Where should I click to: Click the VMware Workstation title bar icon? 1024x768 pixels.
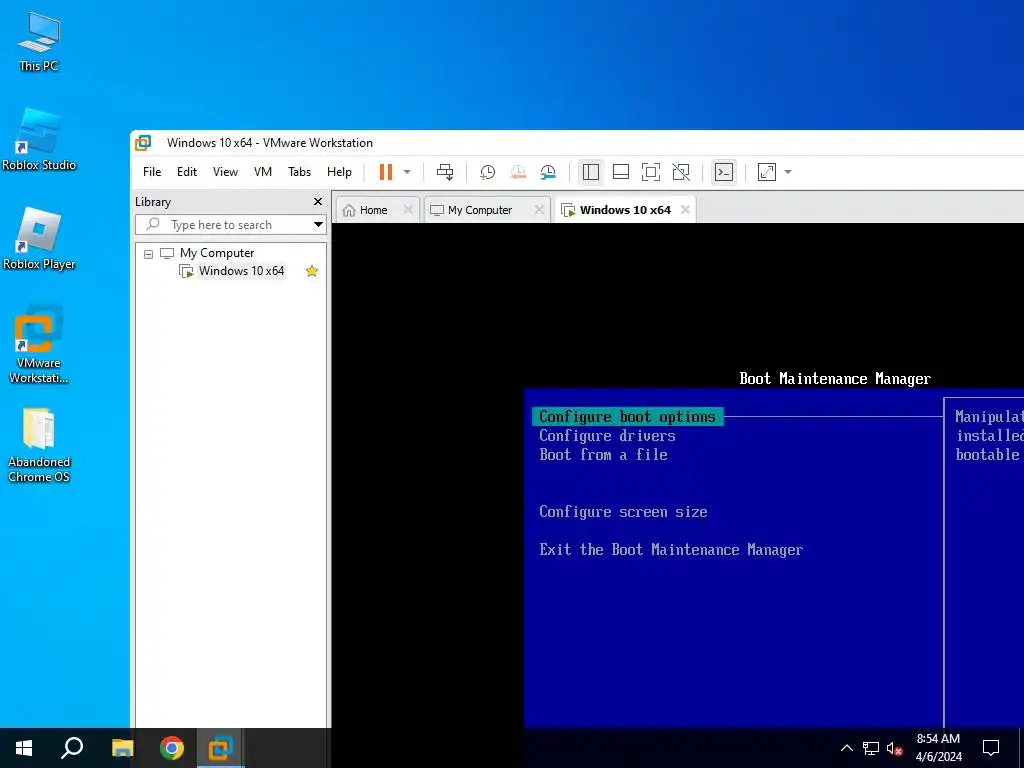tap(143, 142)
